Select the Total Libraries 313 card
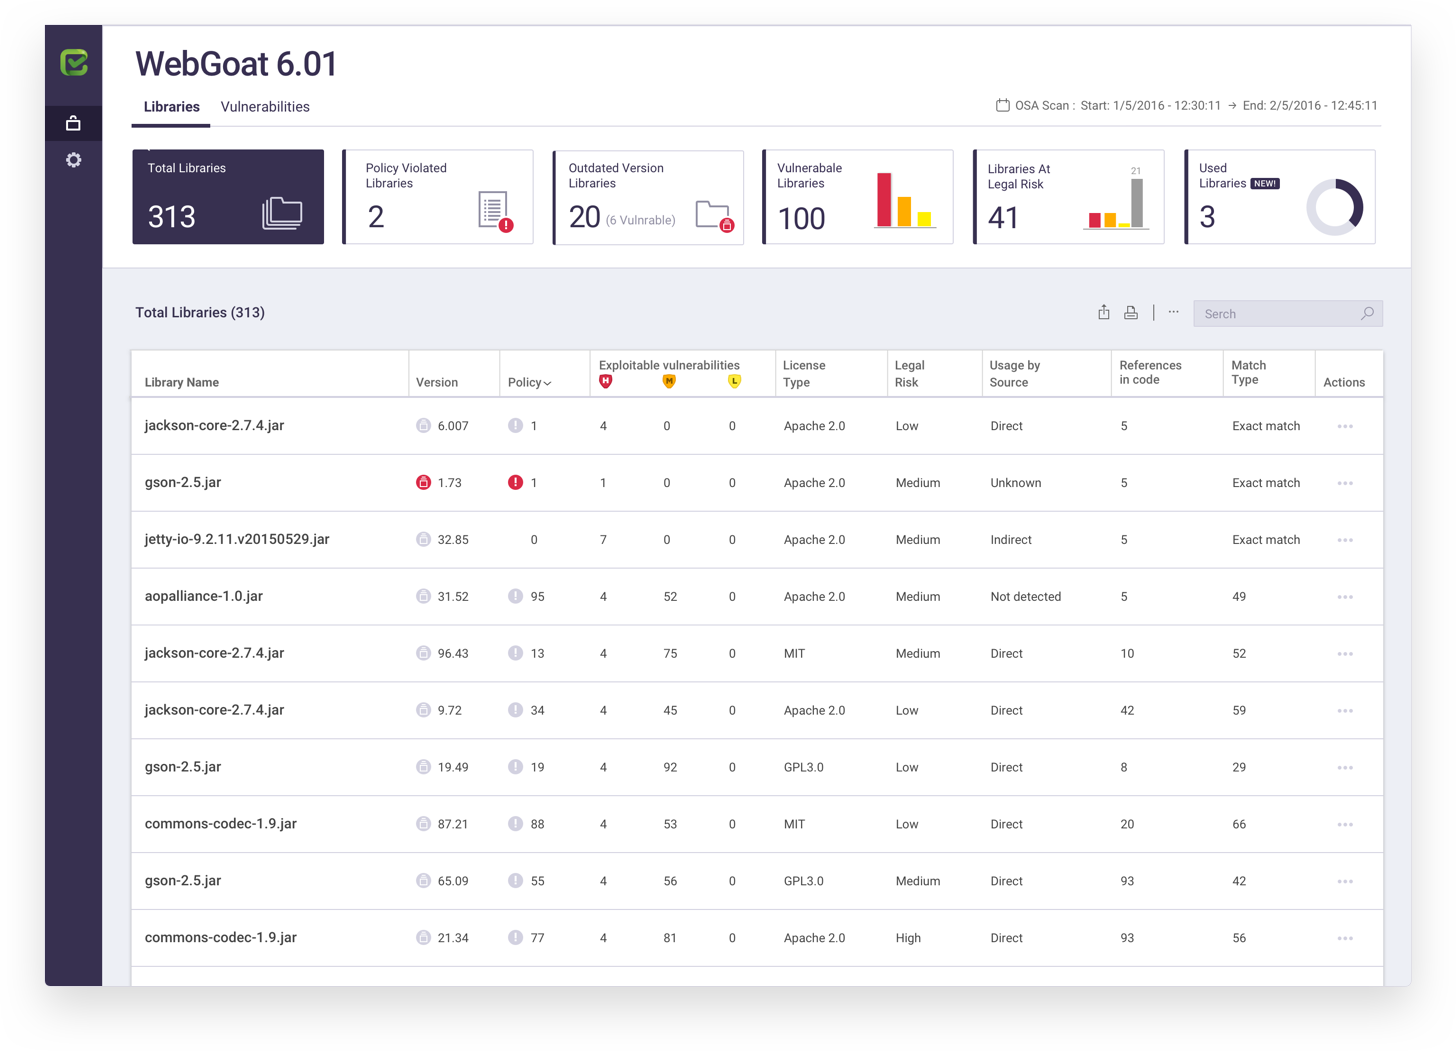This screenshot has height=1051, width=1456. pos(228,197)
